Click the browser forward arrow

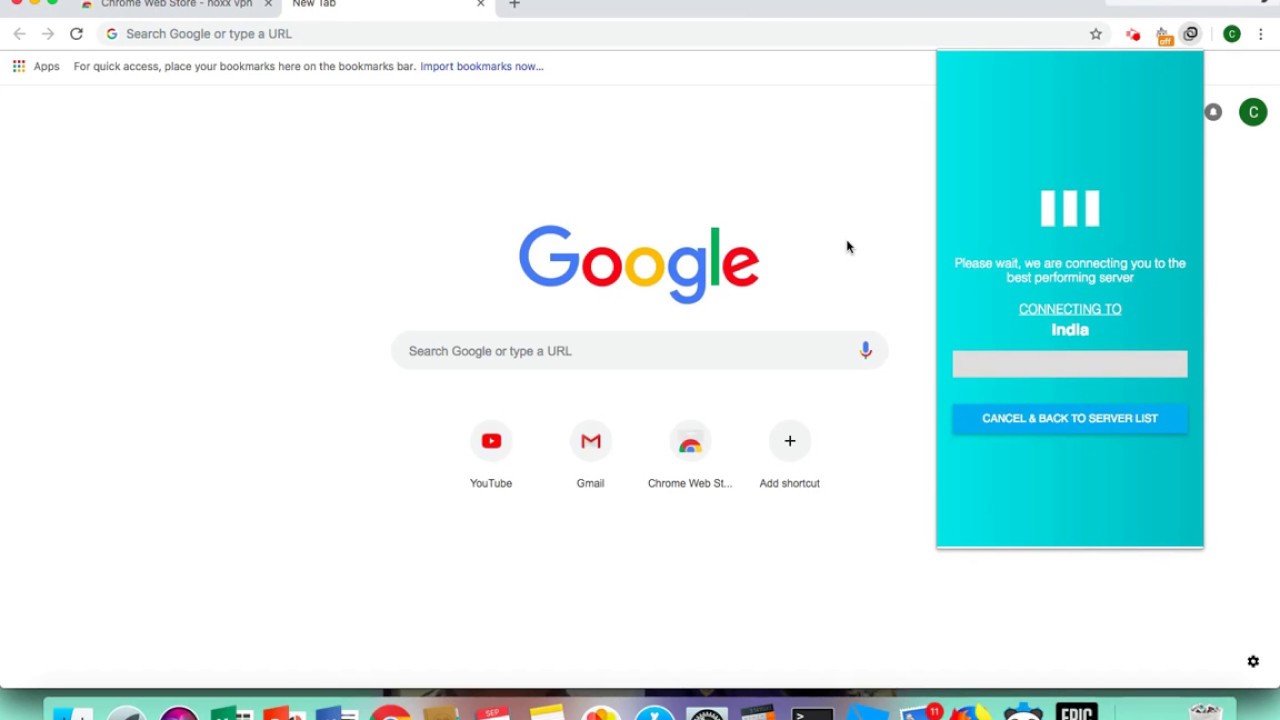tap(48, 34)
